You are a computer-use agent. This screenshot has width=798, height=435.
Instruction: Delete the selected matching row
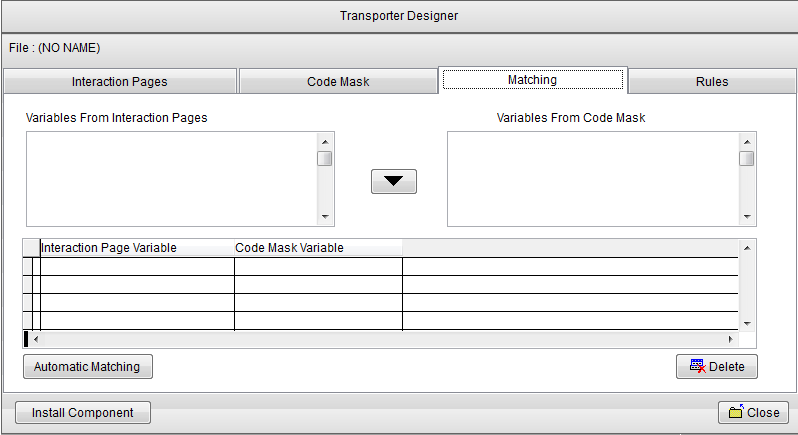point(717,366)
